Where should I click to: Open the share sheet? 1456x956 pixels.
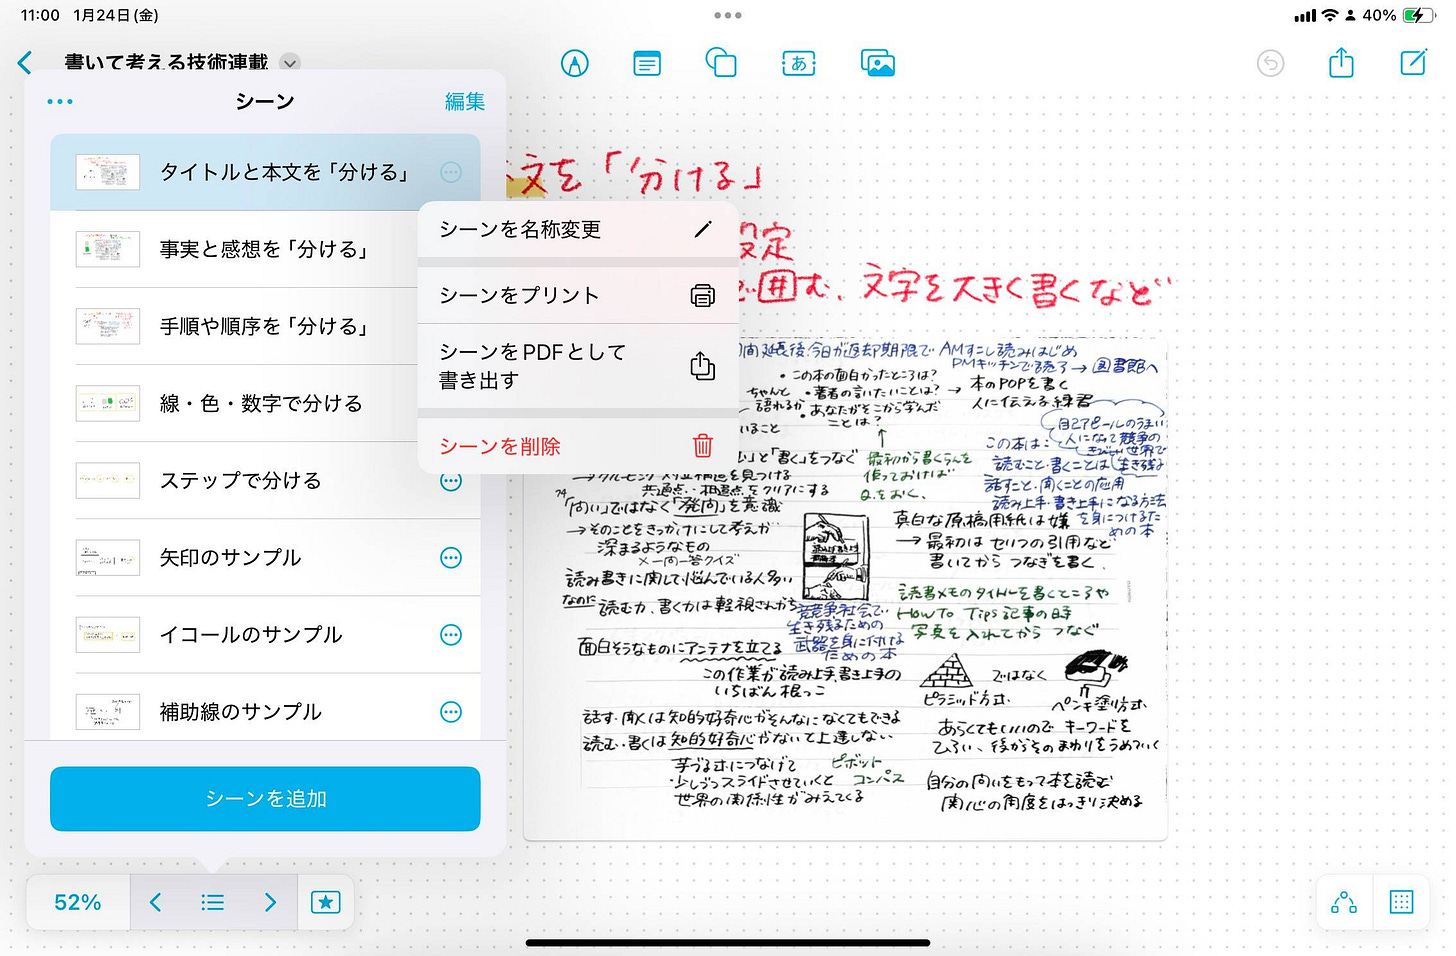1341,63
